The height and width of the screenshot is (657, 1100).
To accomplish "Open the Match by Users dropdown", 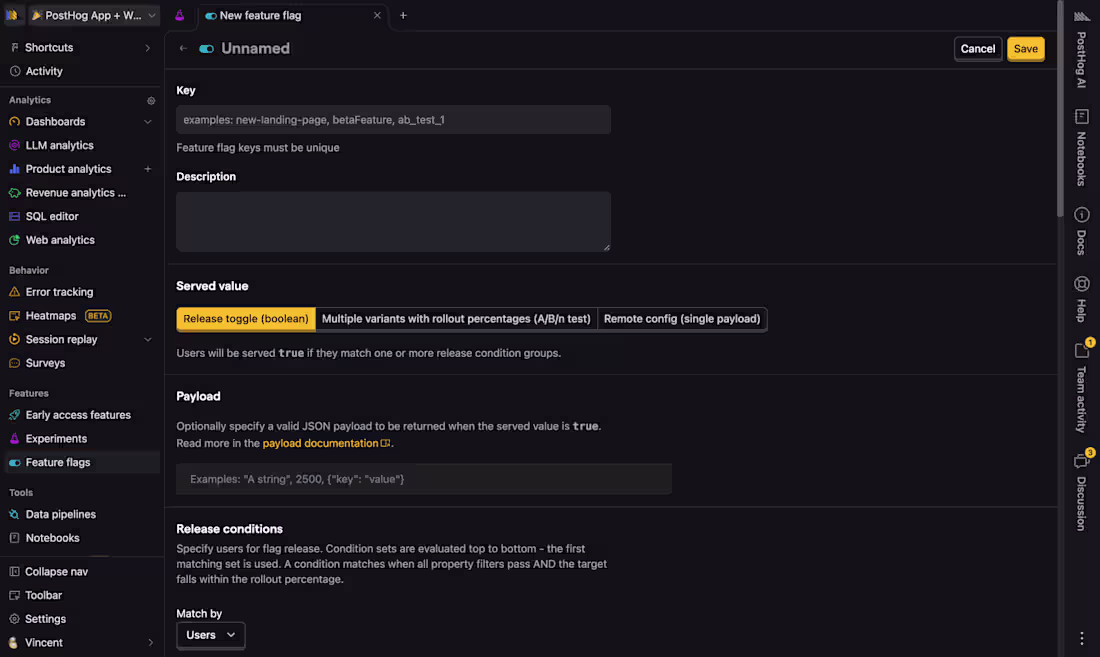I will (210, 635).
